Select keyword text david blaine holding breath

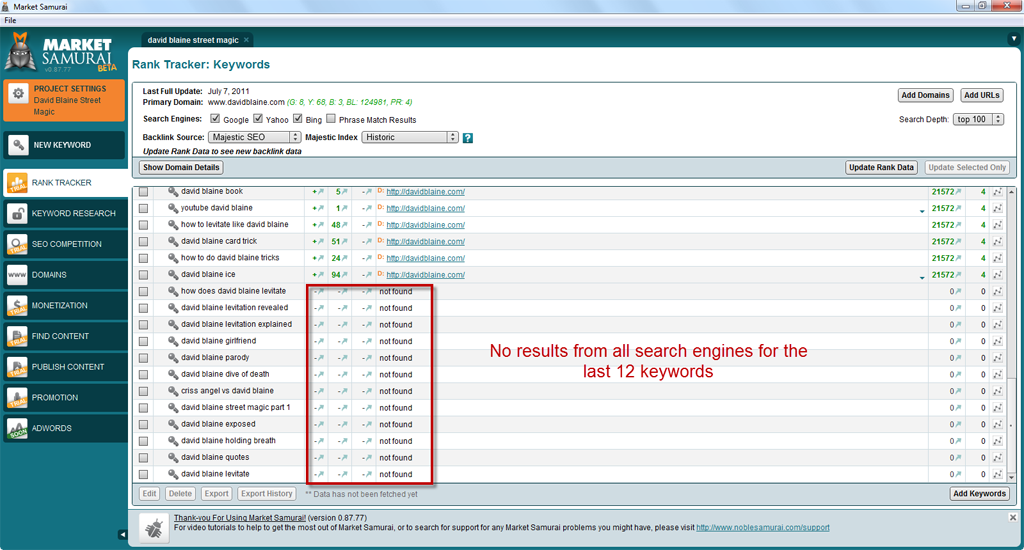click(229, 441)
